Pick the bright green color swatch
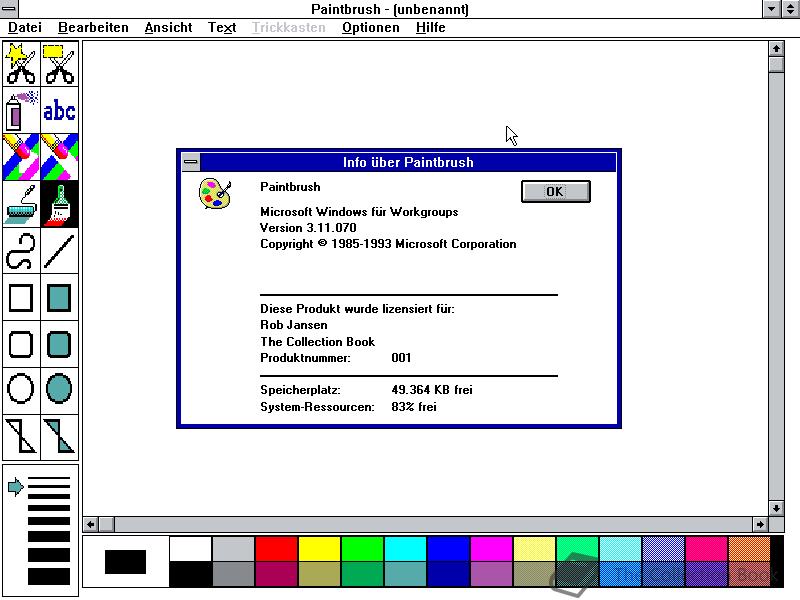800x600 pixels. [x=362, y=548]
